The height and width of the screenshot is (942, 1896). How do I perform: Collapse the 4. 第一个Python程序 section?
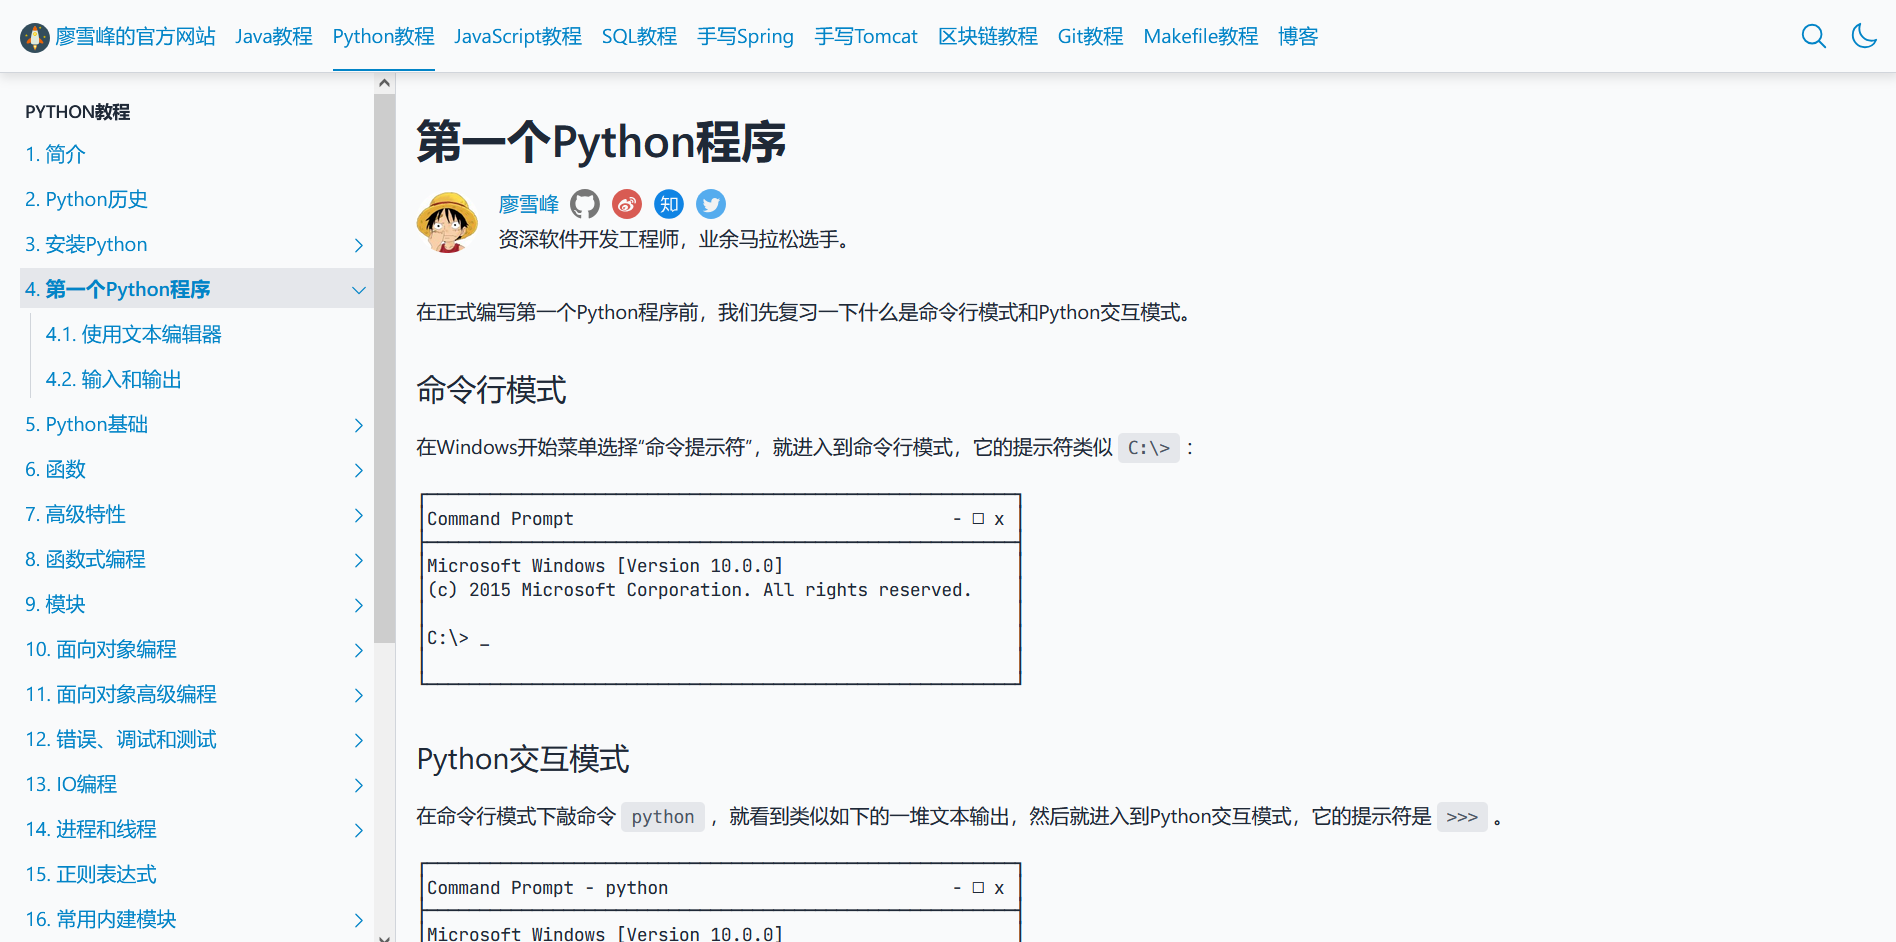[x=358, y=289]
